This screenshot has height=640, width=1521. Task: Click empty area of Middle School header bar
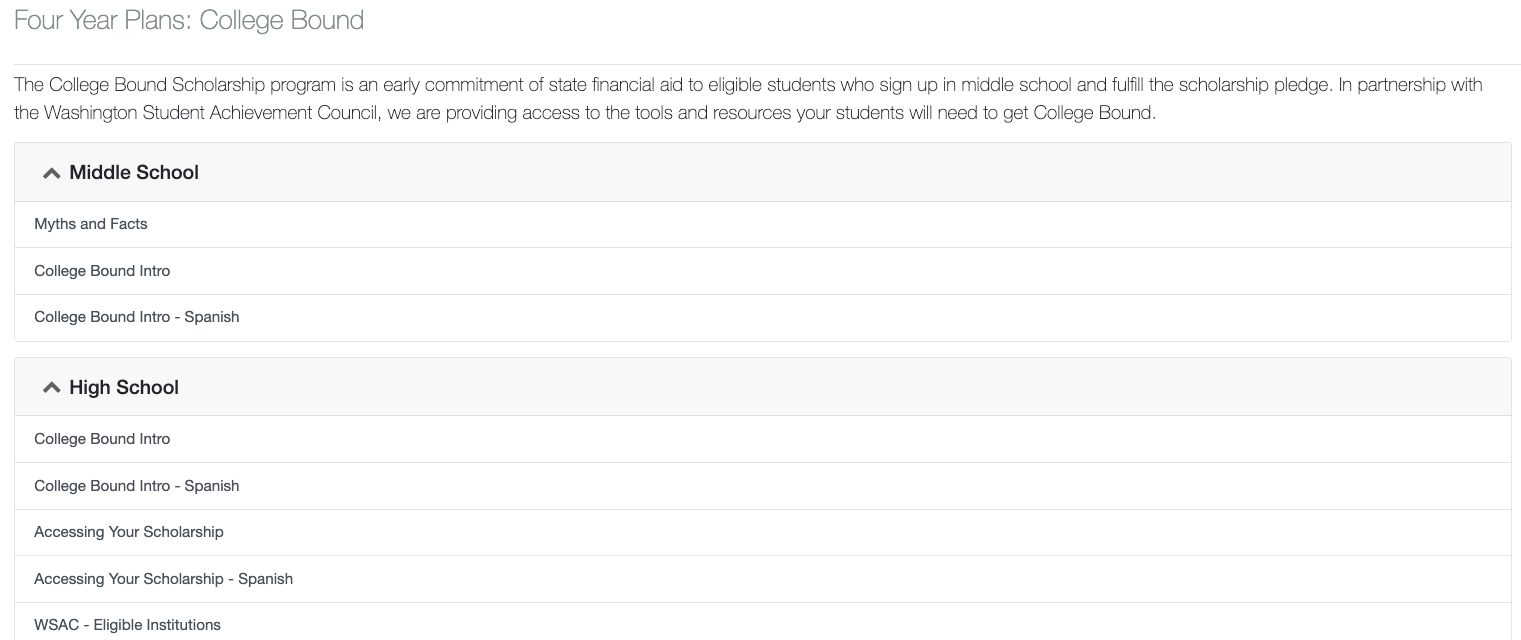(850, 173)
